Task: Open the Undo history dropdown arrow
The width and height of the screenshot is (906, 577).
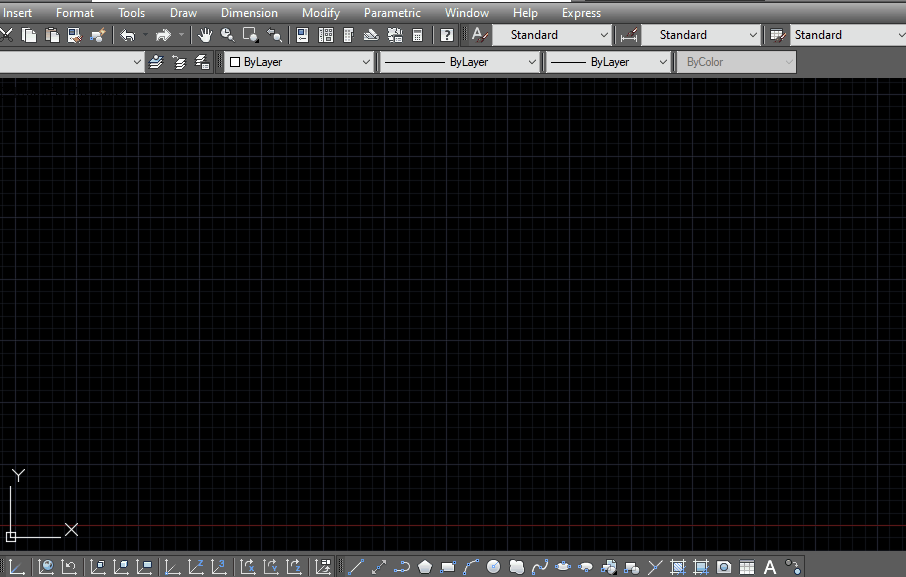Action: [146, 35]
